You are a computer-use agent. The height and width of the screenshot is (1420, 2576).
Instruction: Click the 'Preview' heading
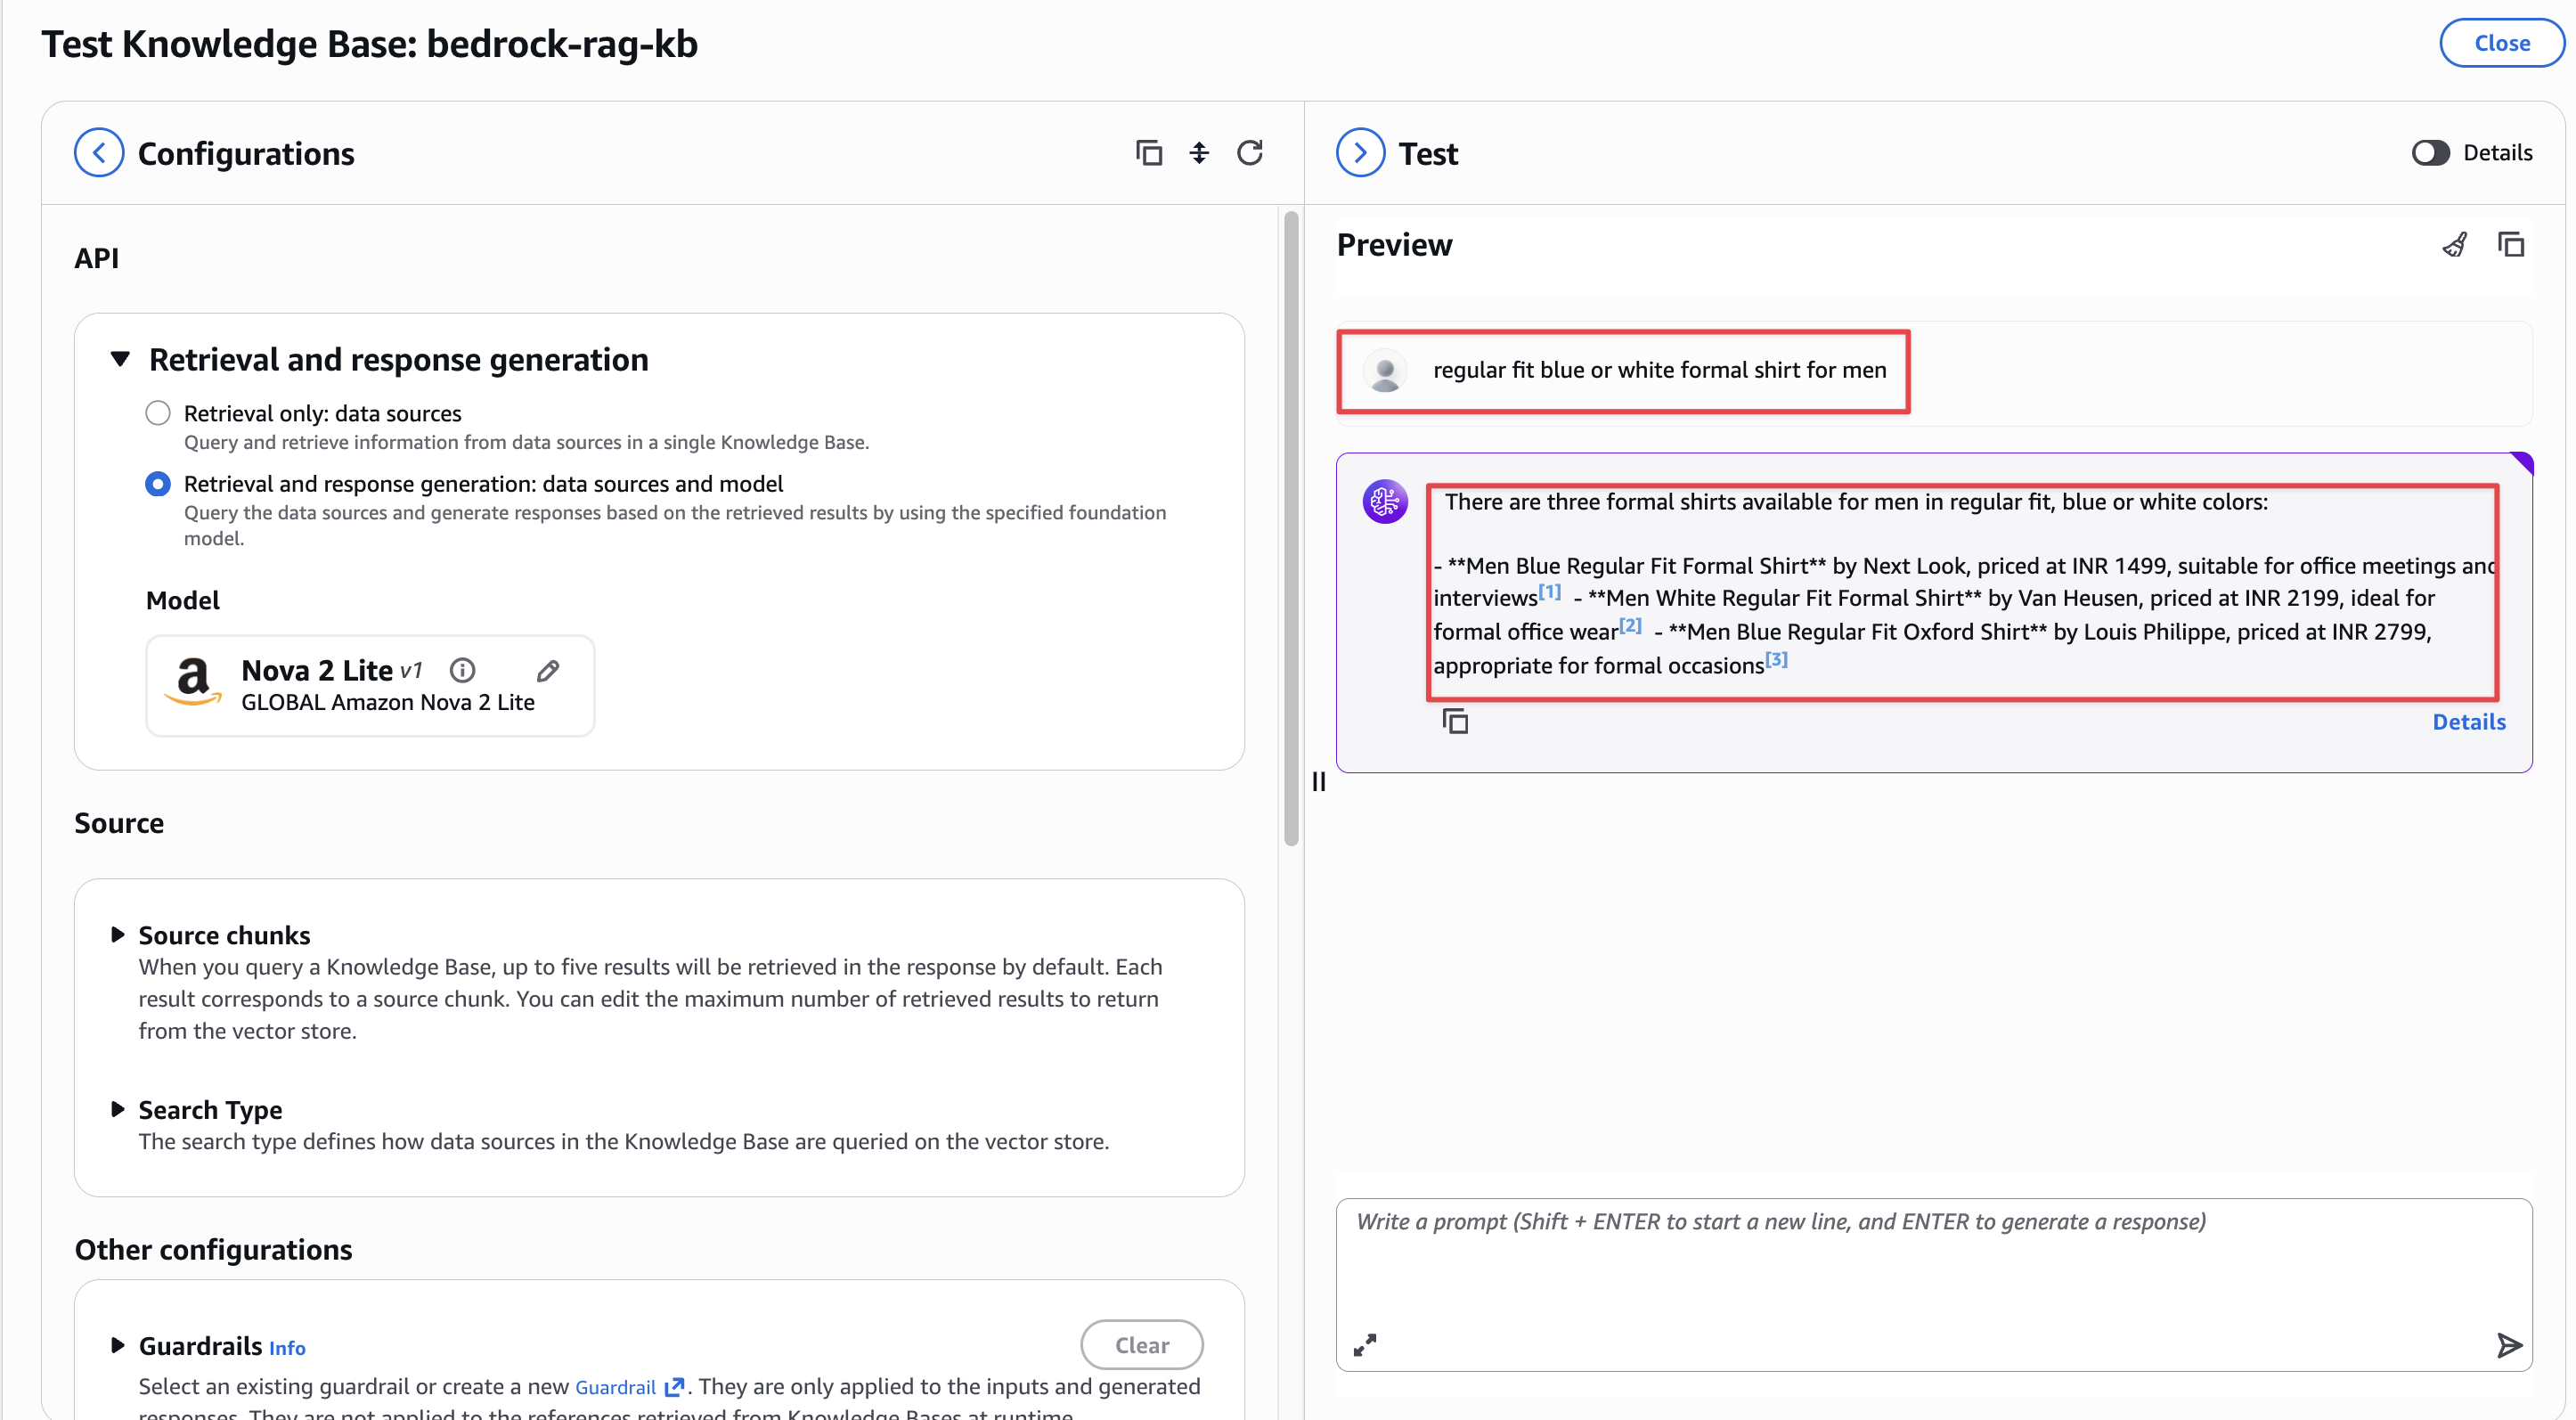tap(1394, 245)
